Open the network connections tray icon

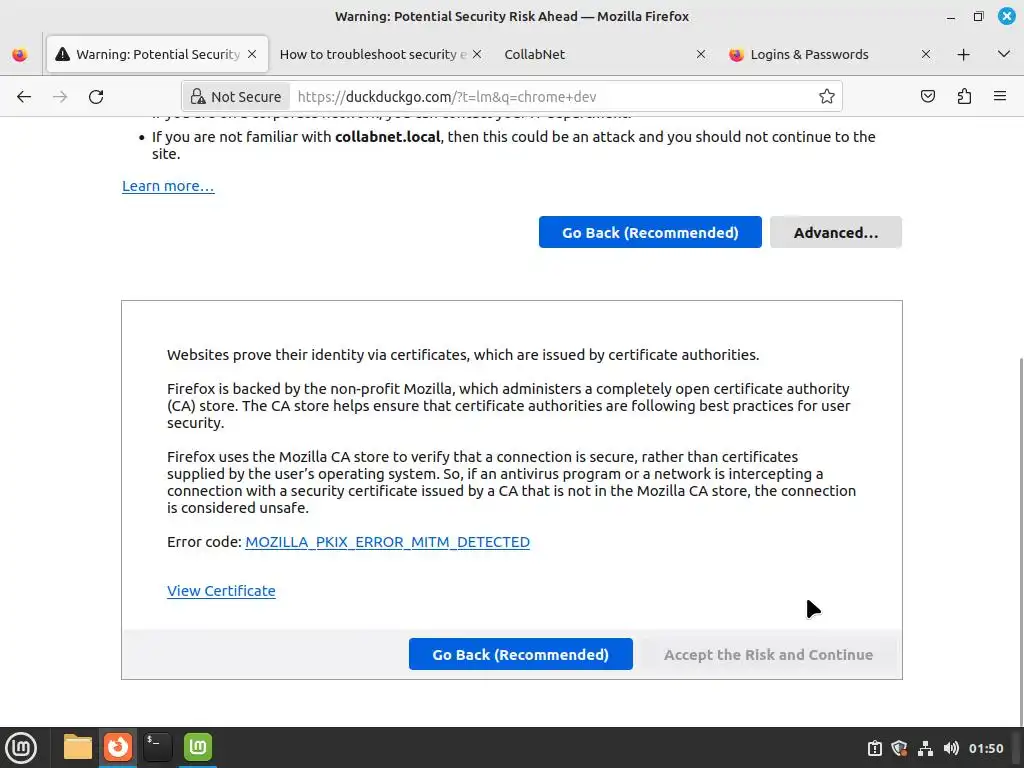[925, 748]
